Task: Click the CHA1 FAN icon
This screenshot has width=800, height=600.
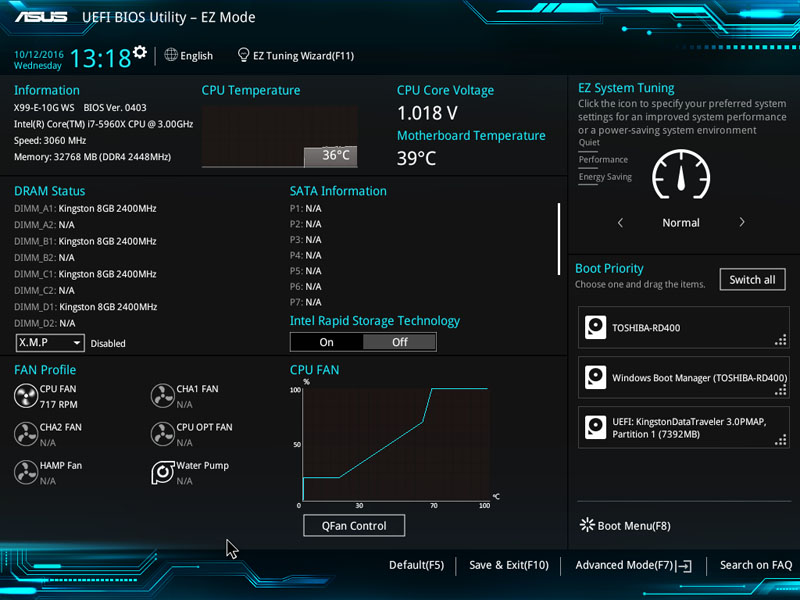Action: (x=163, y=396)
